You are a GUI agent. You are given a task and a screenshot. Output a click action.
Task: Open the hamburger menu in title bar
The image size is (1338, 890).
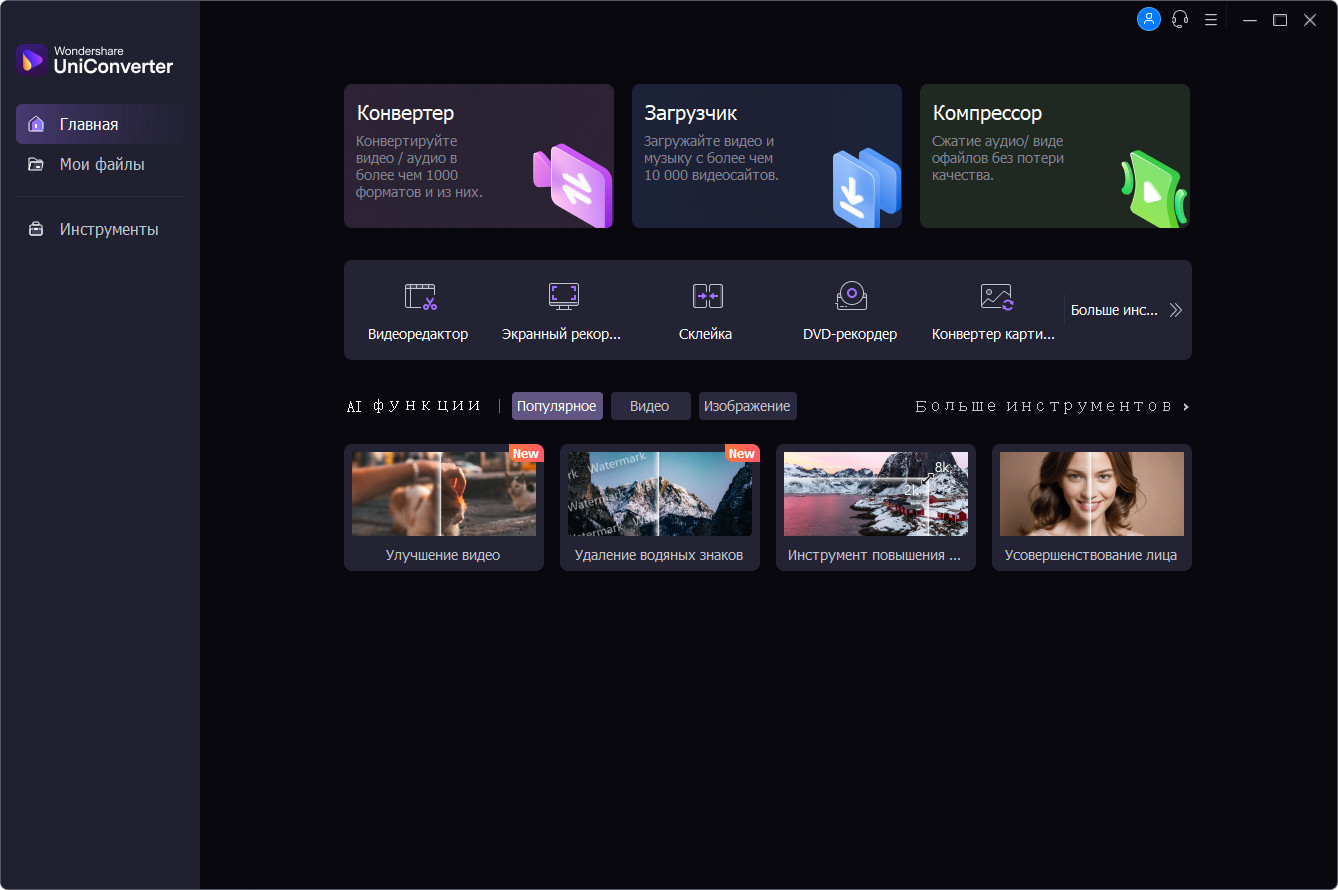click(1211, 19)
